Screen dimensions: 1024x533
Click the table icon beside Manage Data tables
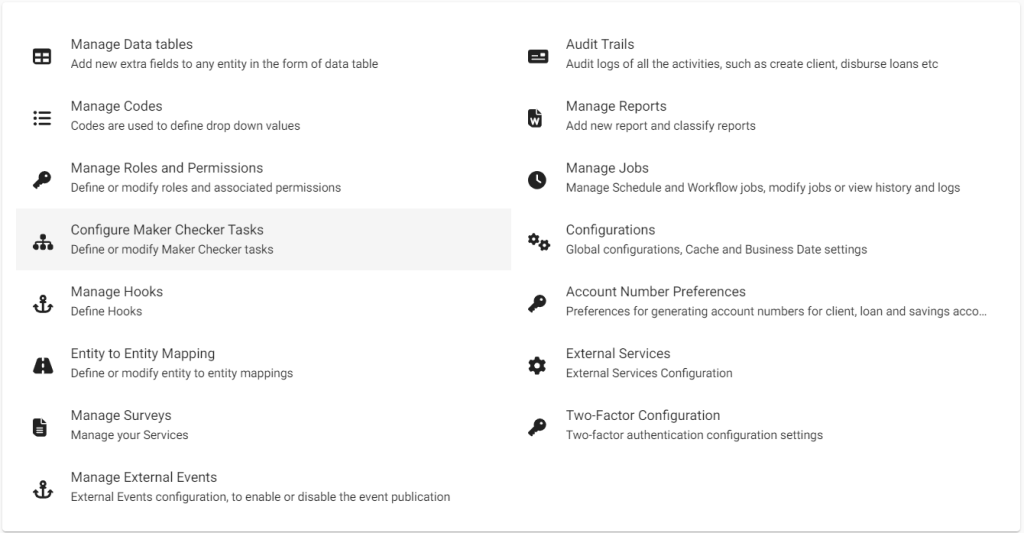pyautogui.click(x=42, y=57)
